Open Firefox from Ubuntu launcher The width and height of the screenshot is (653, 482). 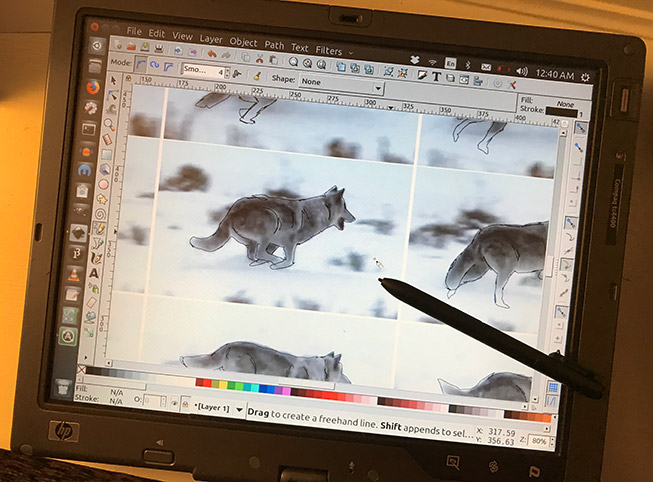coord(93,87)
